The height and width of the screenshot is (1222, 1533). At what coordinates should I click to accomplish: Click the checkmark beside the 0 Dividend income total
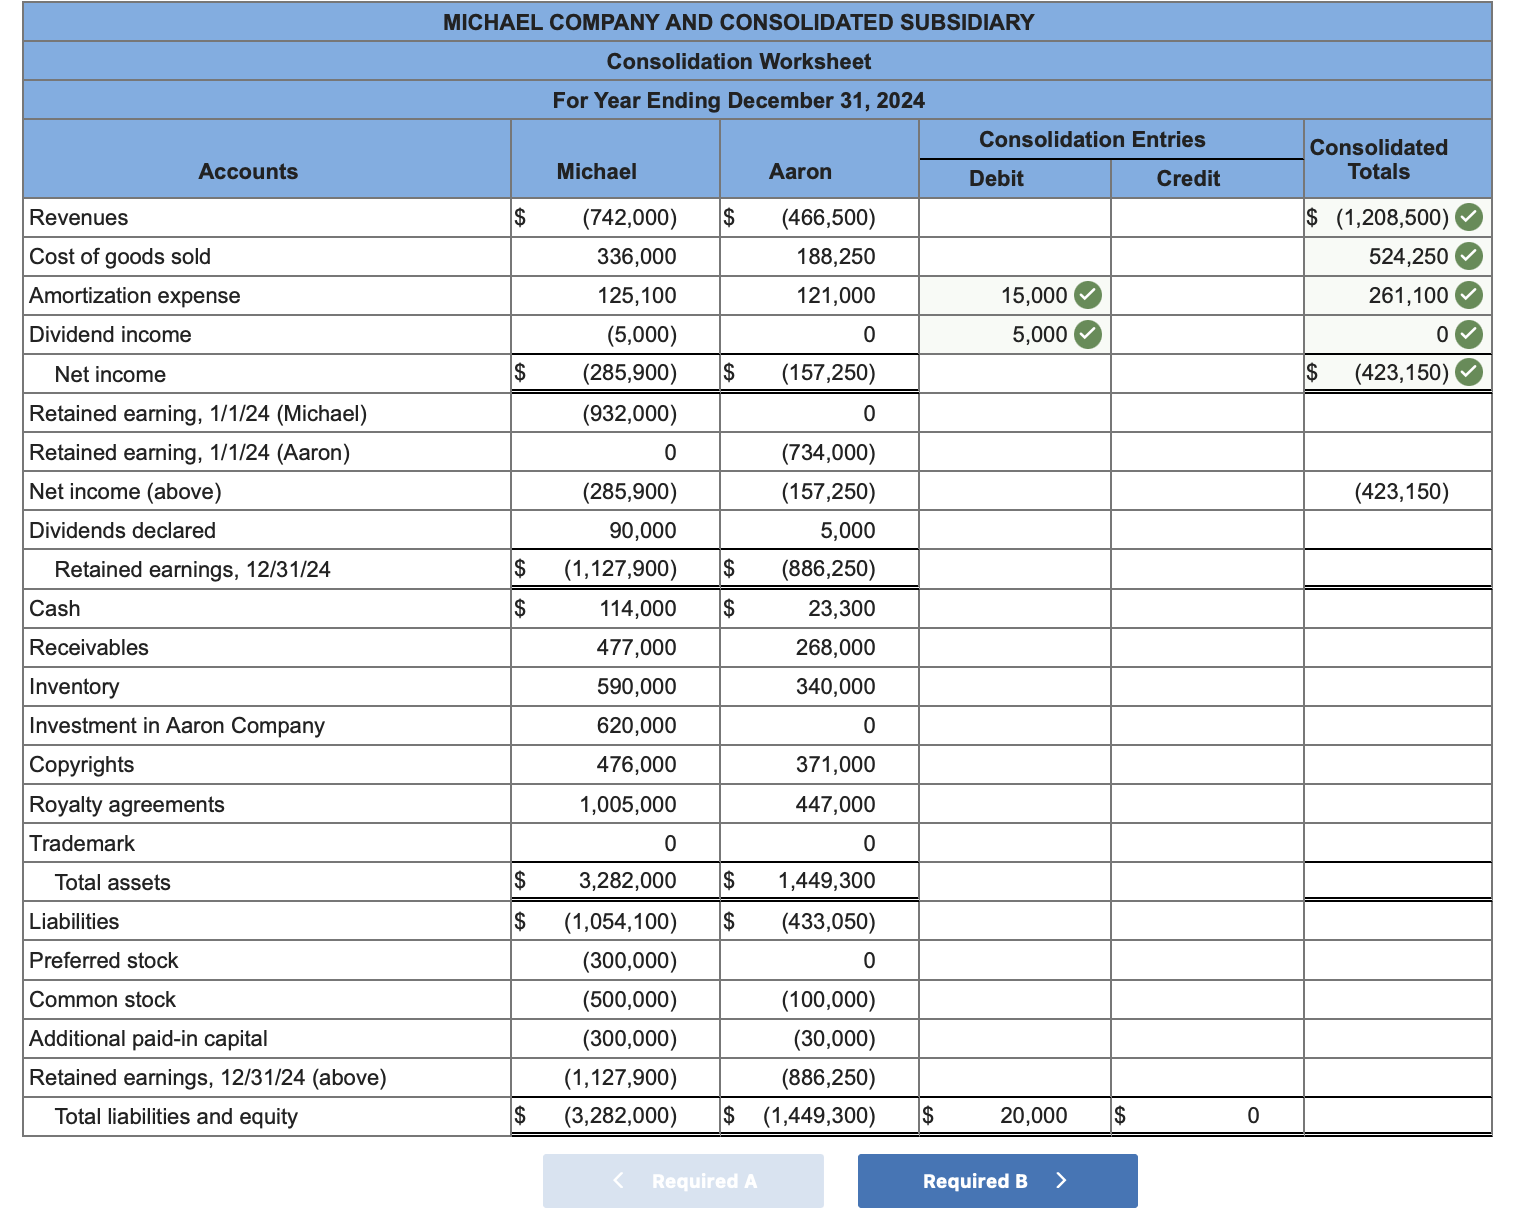click(x=1467, y=334)
